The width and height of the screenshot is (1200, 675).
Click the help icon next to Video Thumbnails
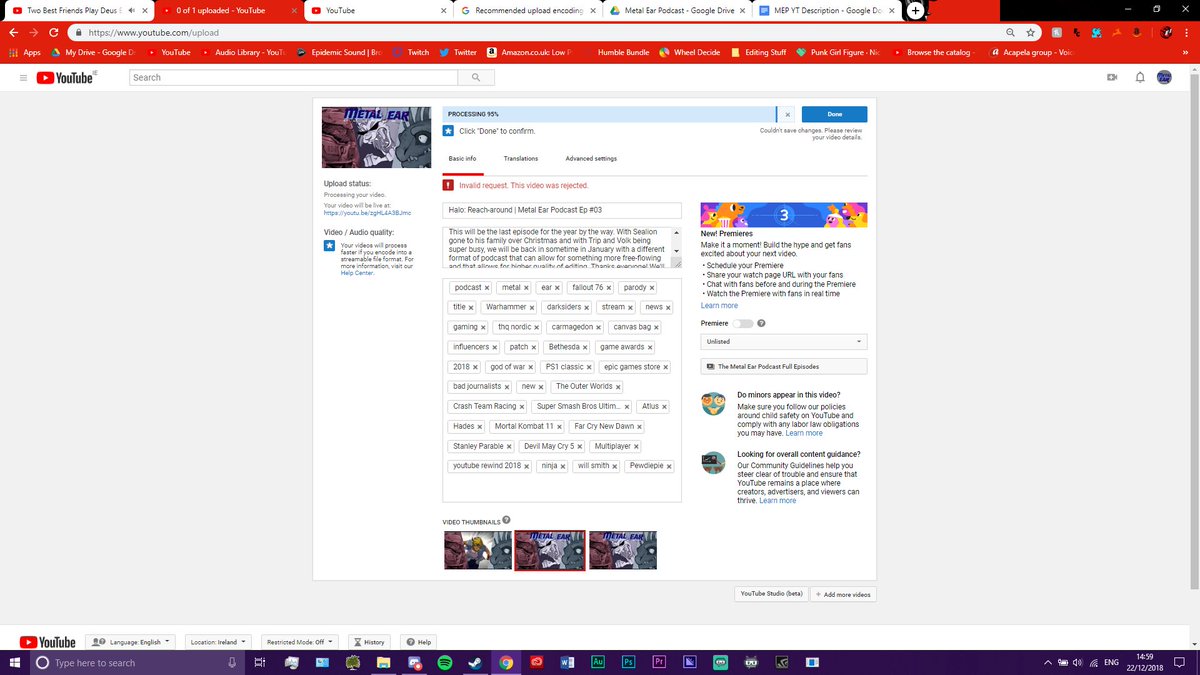tap(506, 520)
